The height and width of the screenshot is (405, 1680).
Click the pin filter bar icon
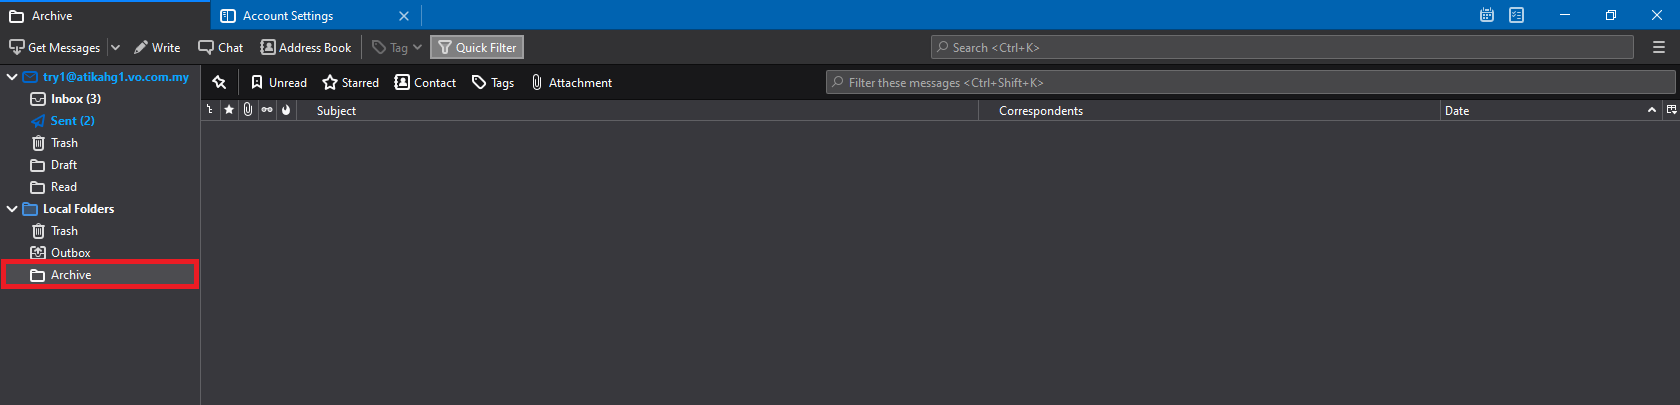coord(219,82)
